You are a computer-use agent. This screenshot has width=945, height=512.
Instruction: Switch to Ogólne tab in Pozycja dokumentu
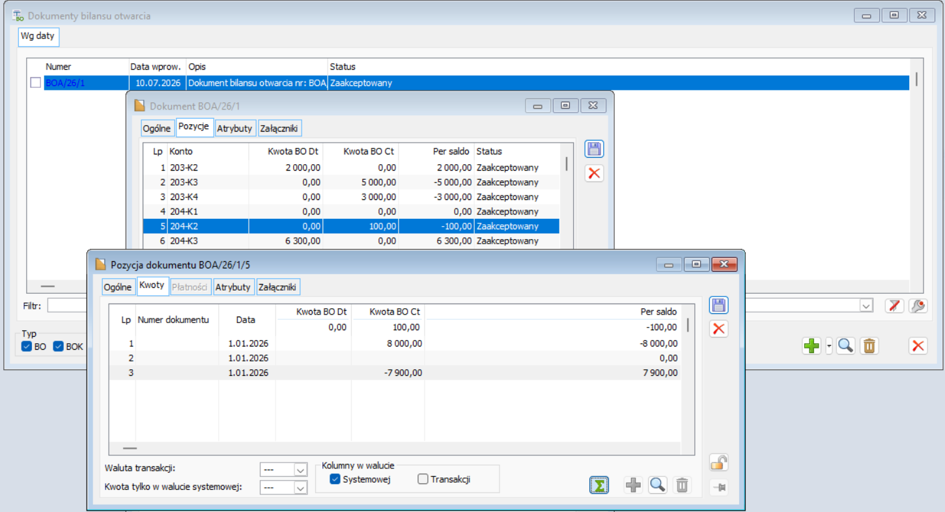[x=118, y=287]
